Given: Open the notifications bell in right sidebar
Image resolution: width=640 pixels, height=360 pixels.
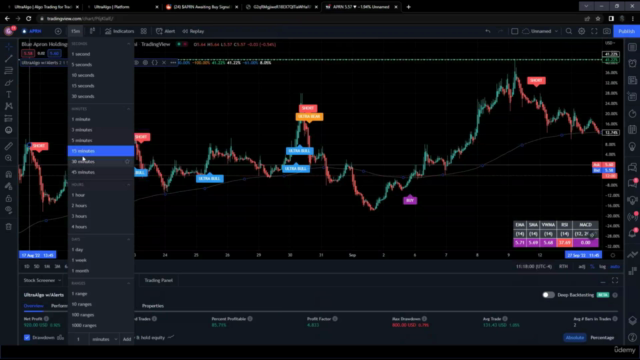Looking at the screenshot, I should click(632, 233).
